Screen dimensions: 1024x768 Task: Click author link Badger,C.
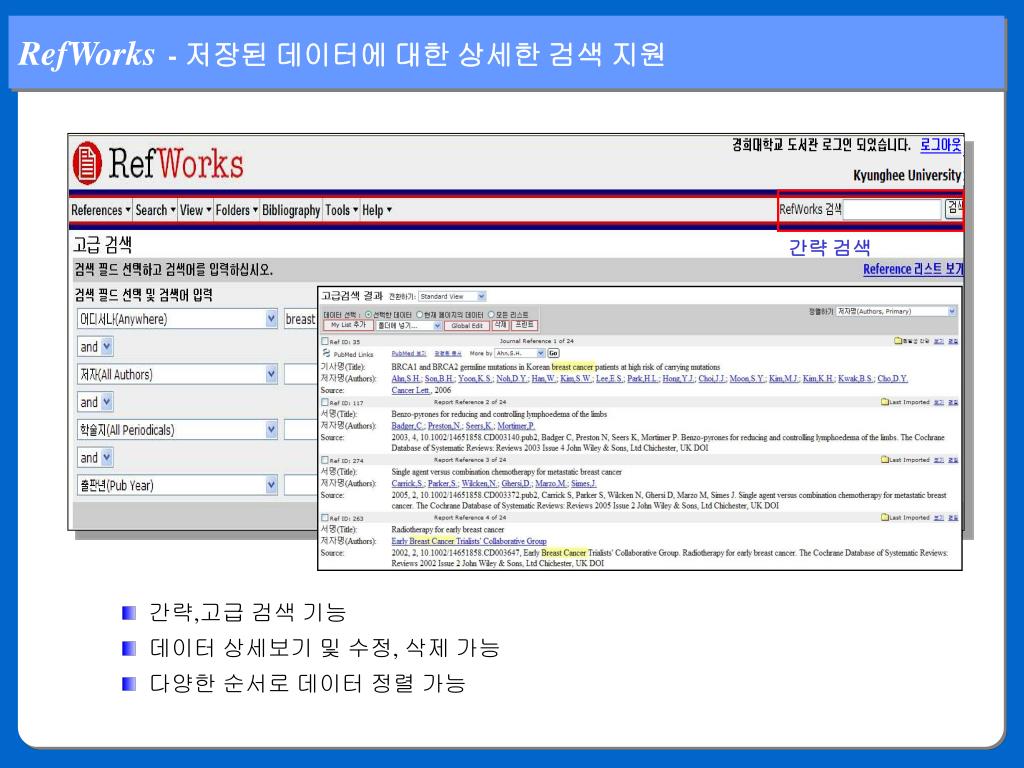408,426
